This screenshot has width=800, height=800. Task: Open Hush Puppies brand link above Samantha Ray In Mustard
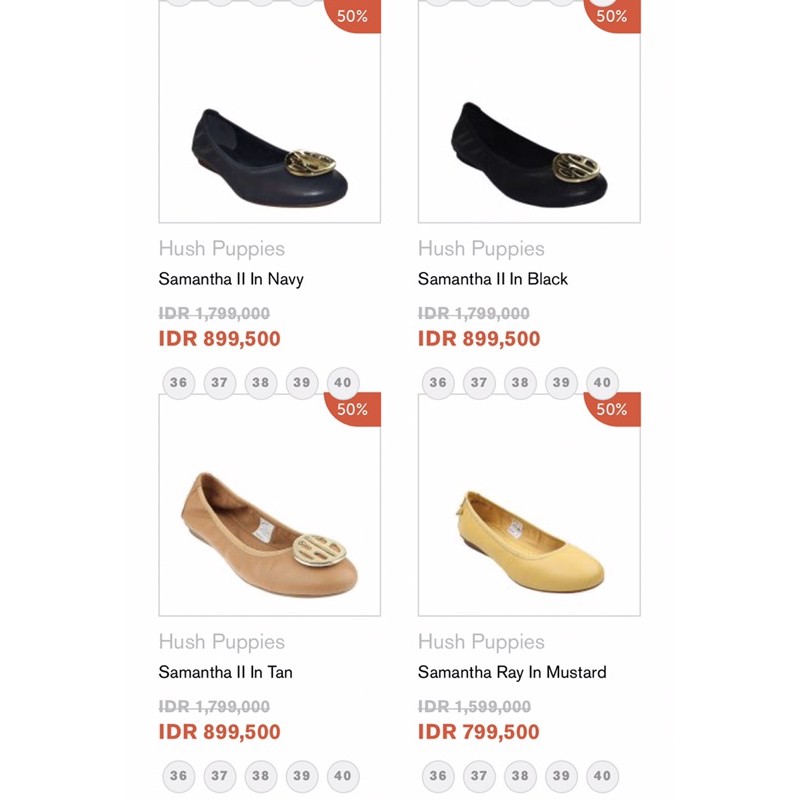pos(481,642)
